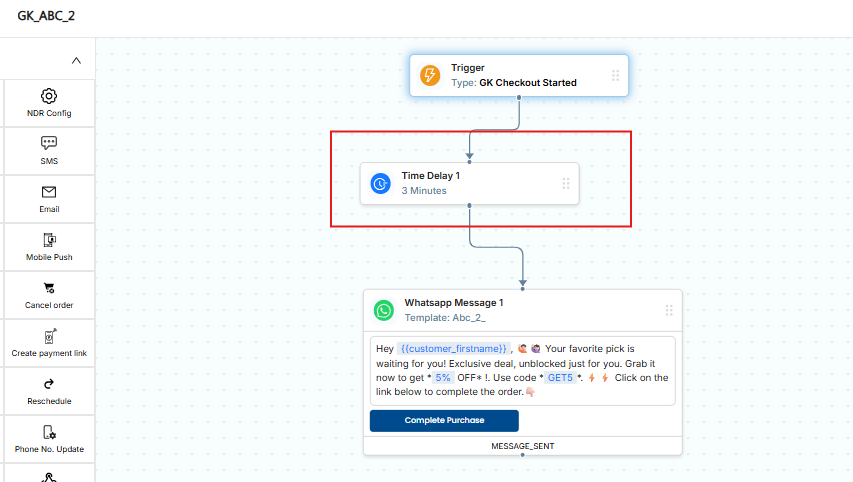This screenshot has width=853, height=482.
Task: Click the GK Checkout Started trigger type
Action: coord(528,83)
